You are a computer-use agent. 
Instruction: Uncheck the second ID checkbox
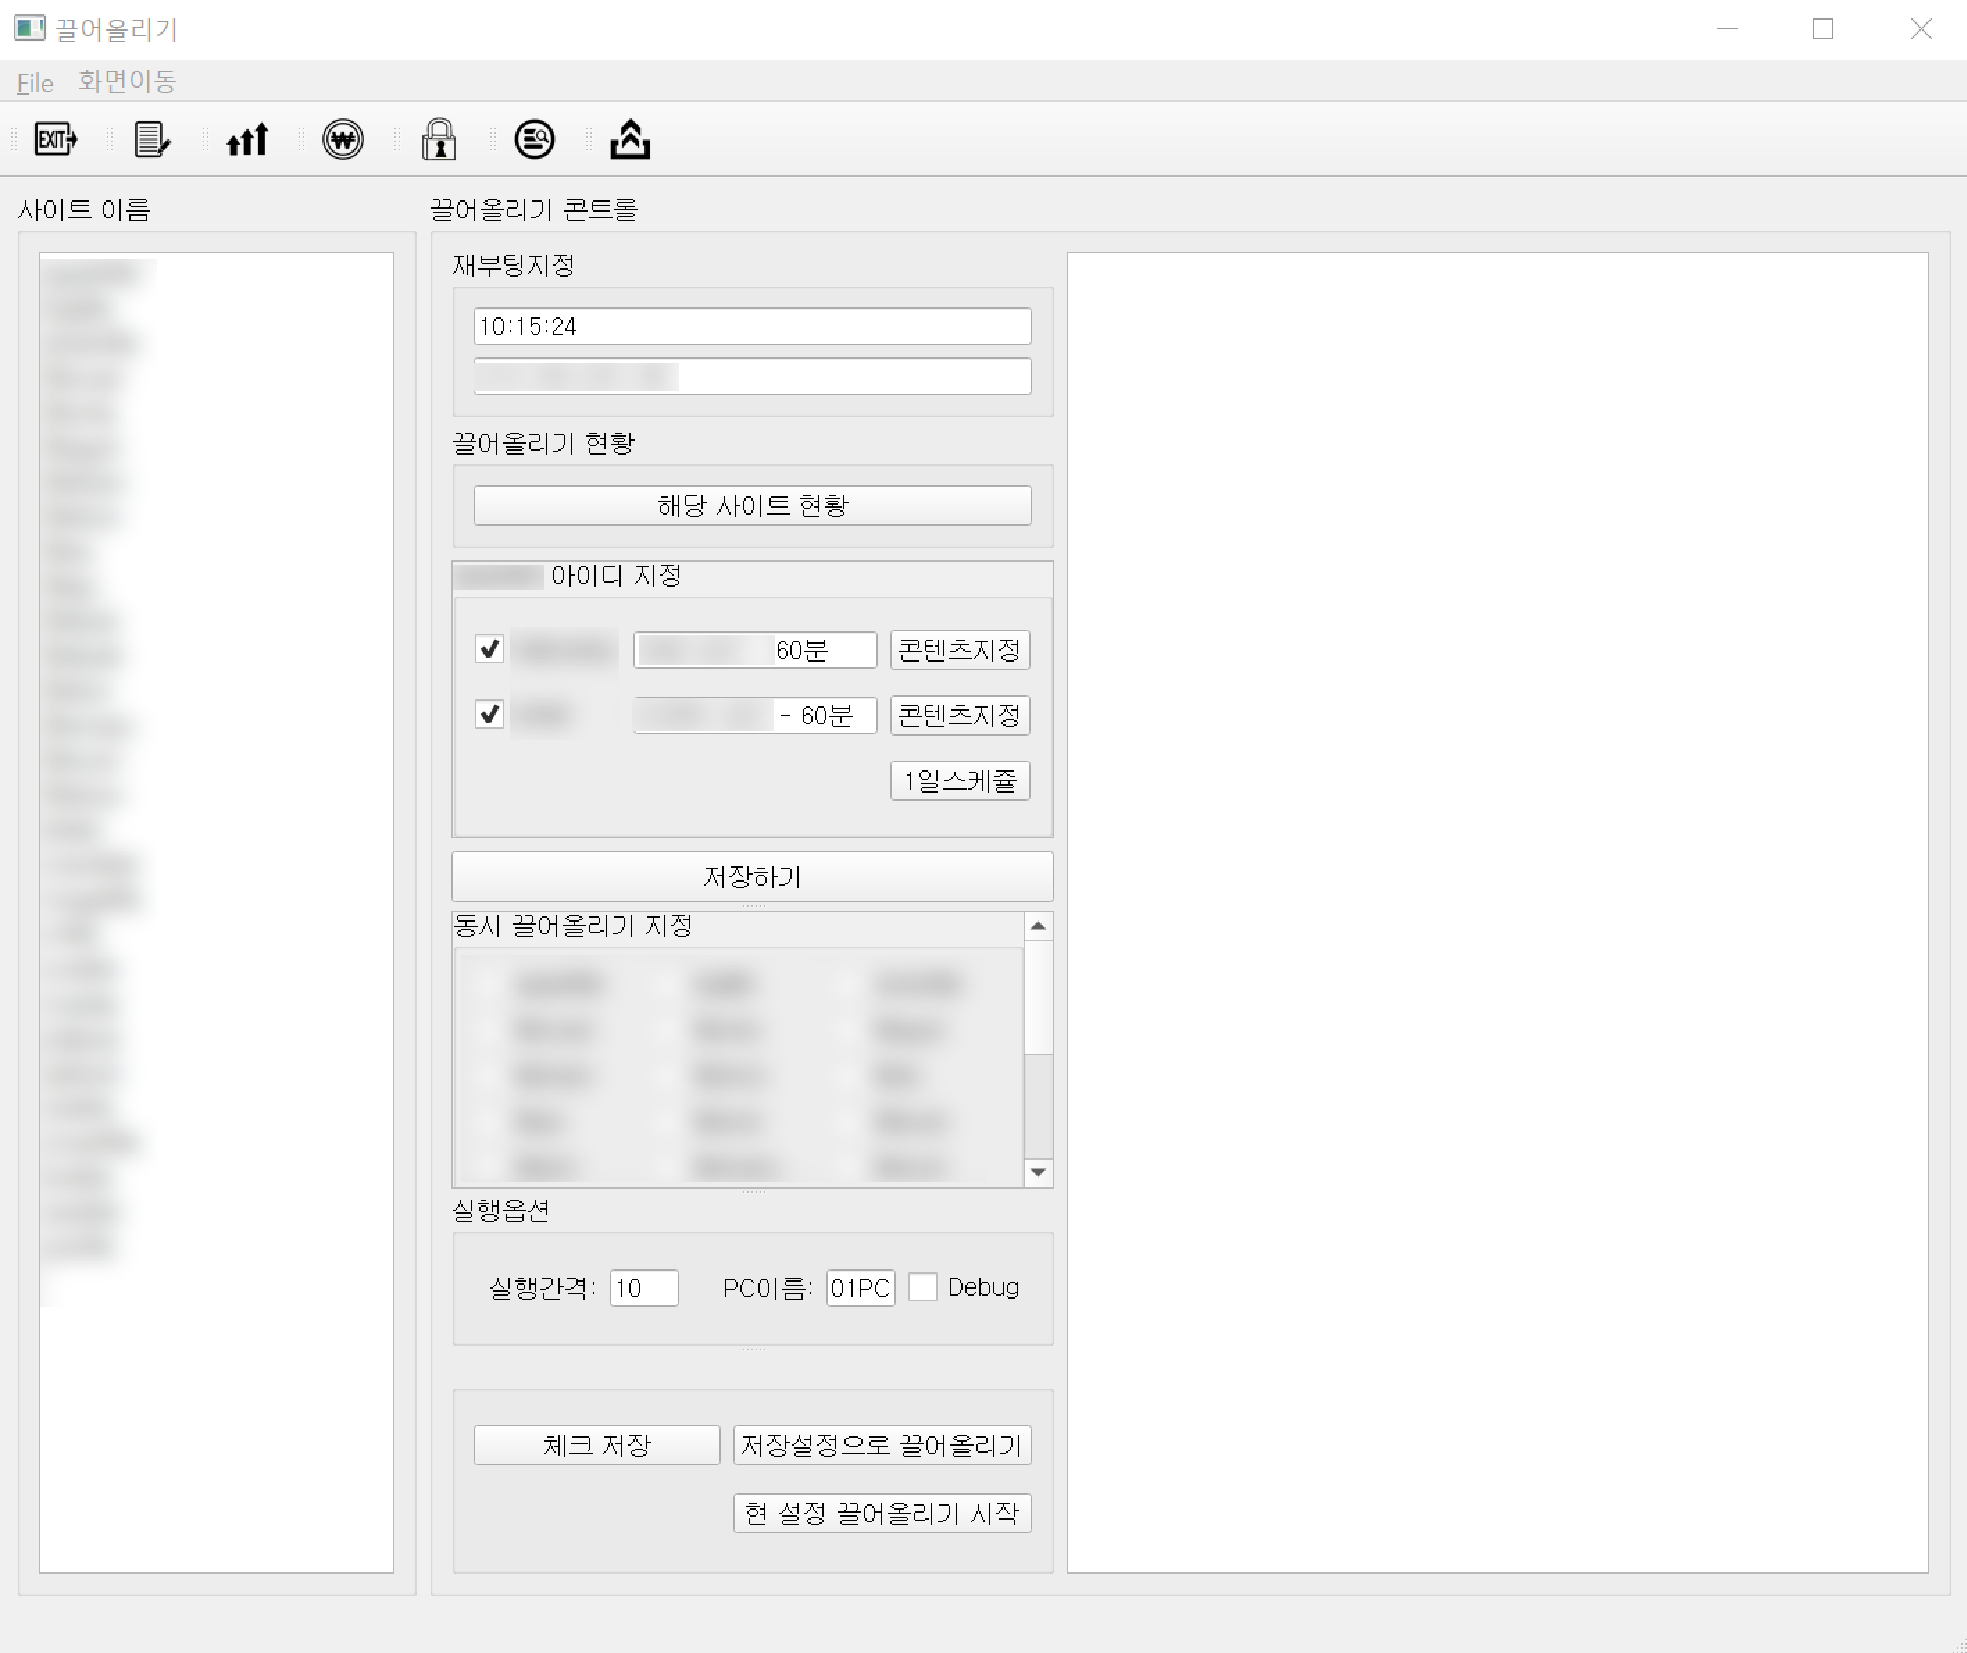tap(489, 714)
